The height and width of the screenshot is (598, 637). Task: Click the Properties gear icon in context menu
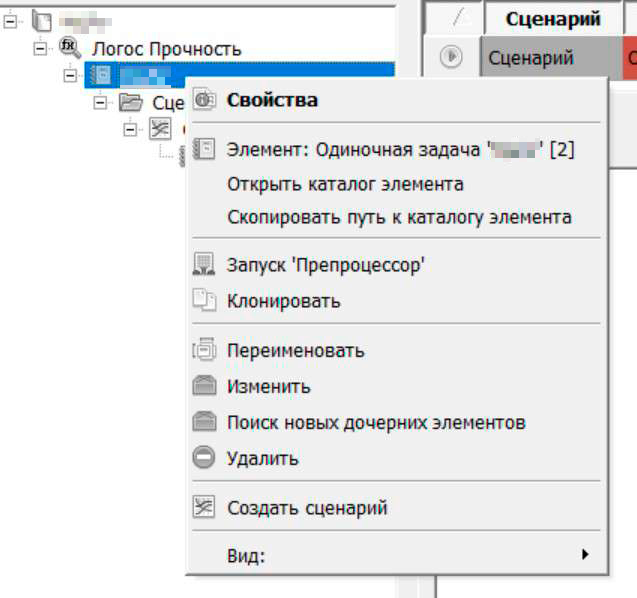click(x=204, y=100)
